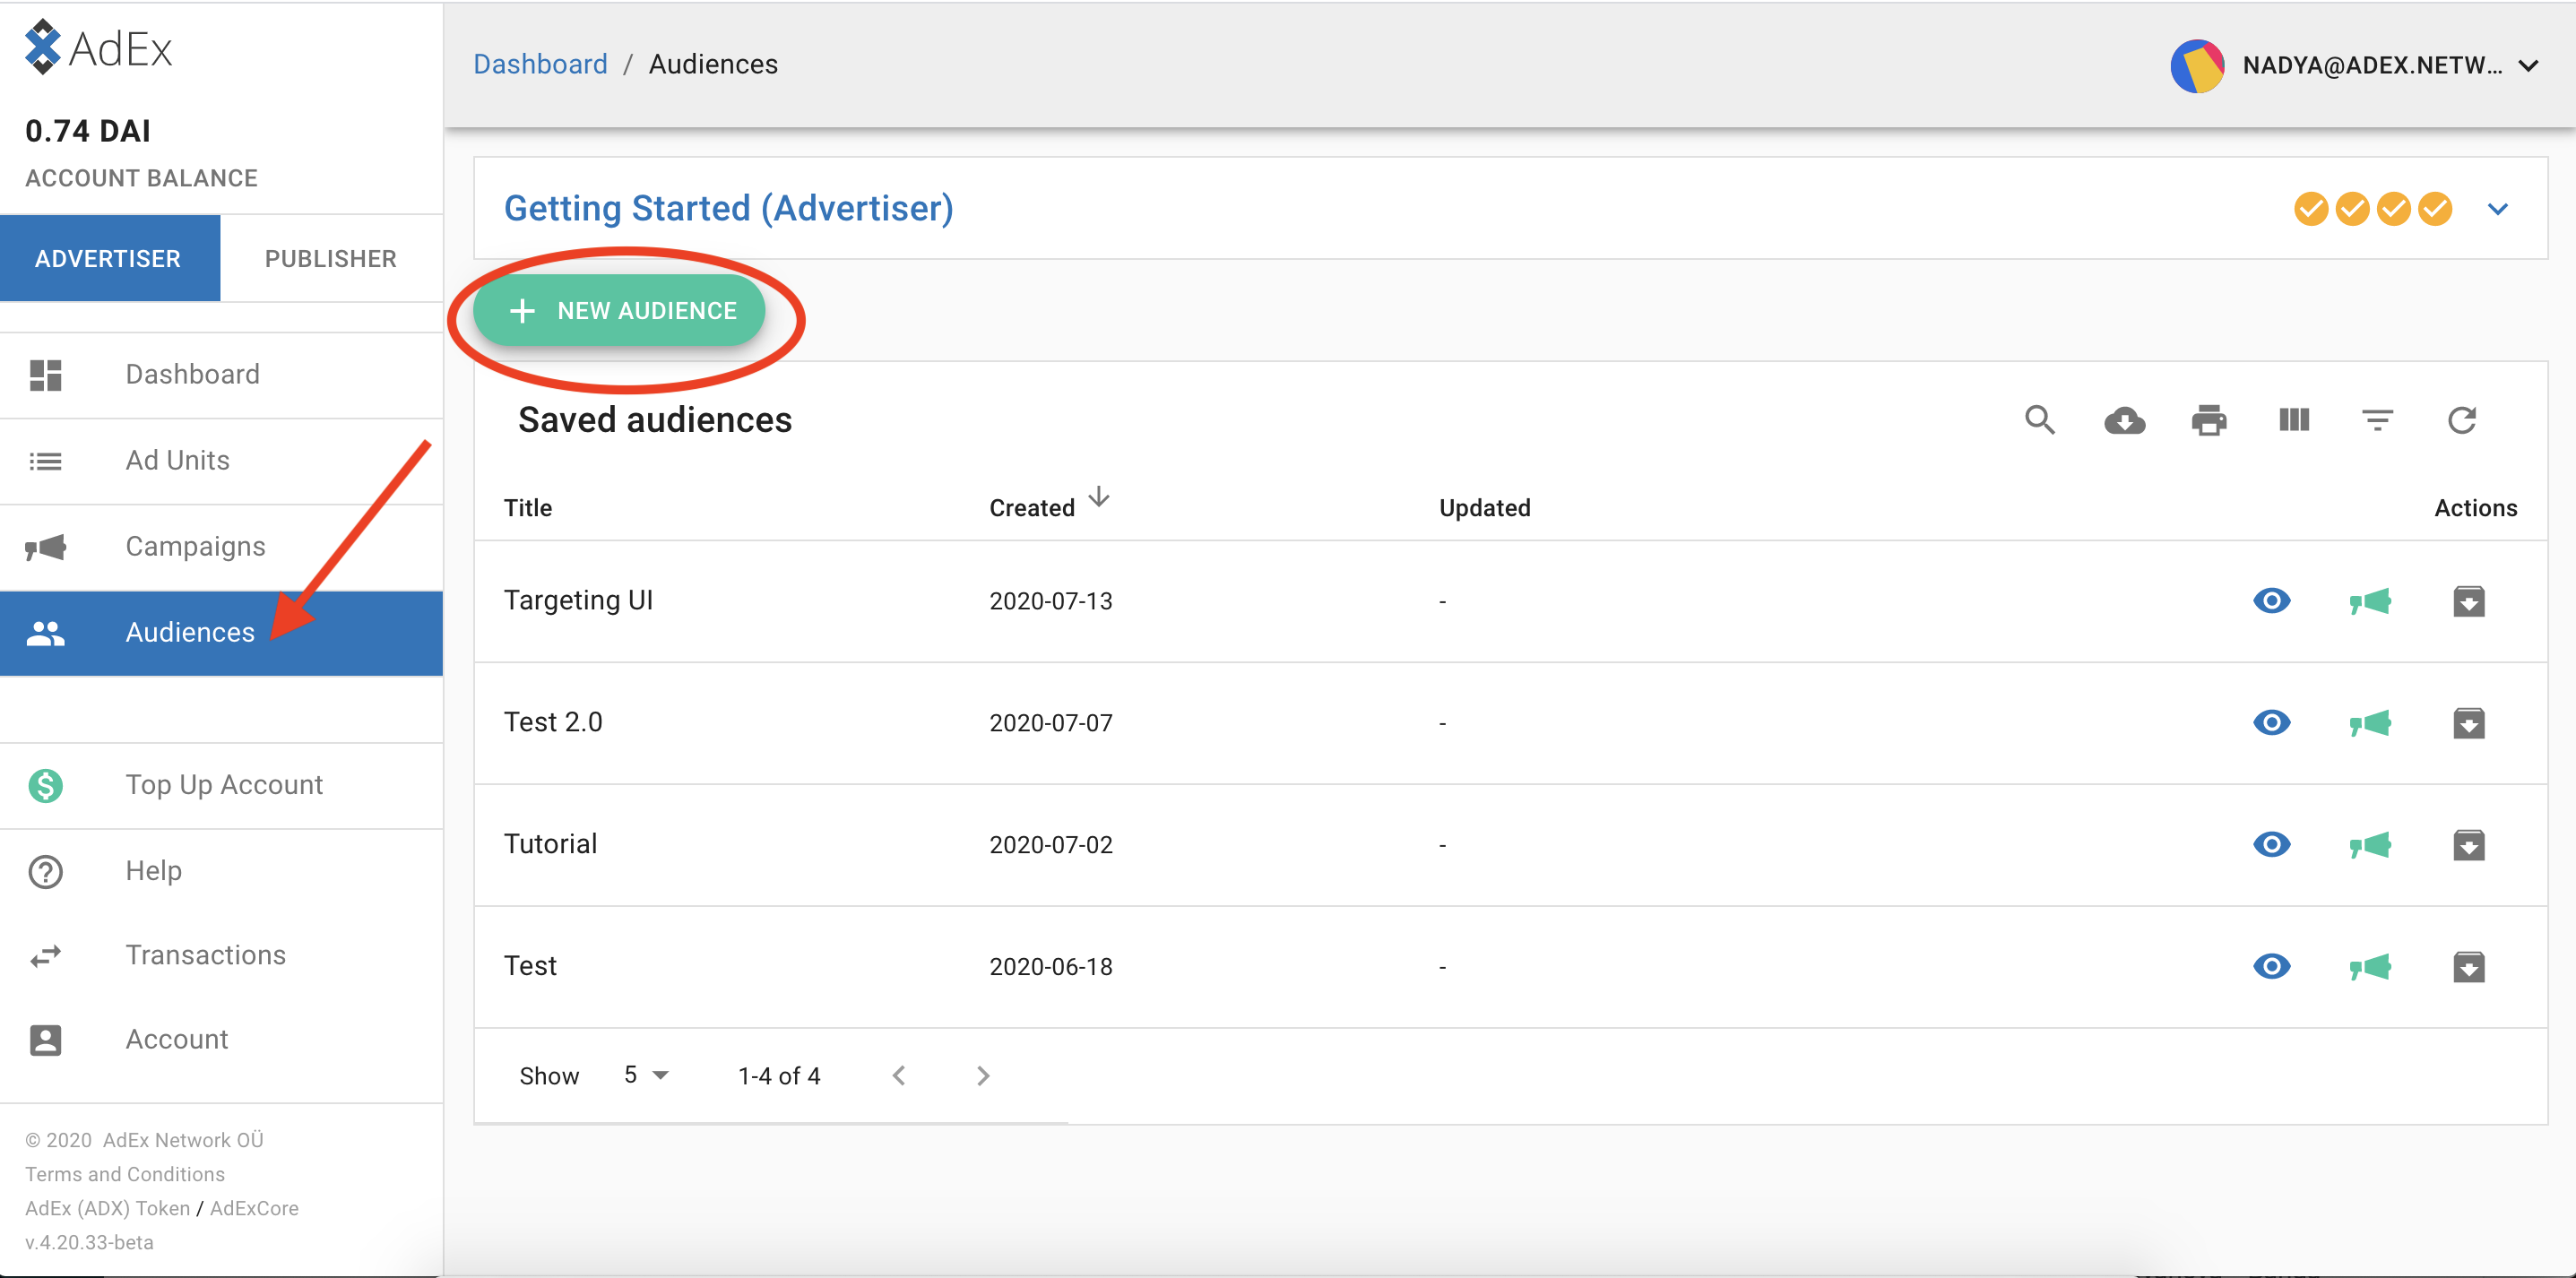
Task: Click the Dashboard breadcrumb link
Action: tap(540, 64)
